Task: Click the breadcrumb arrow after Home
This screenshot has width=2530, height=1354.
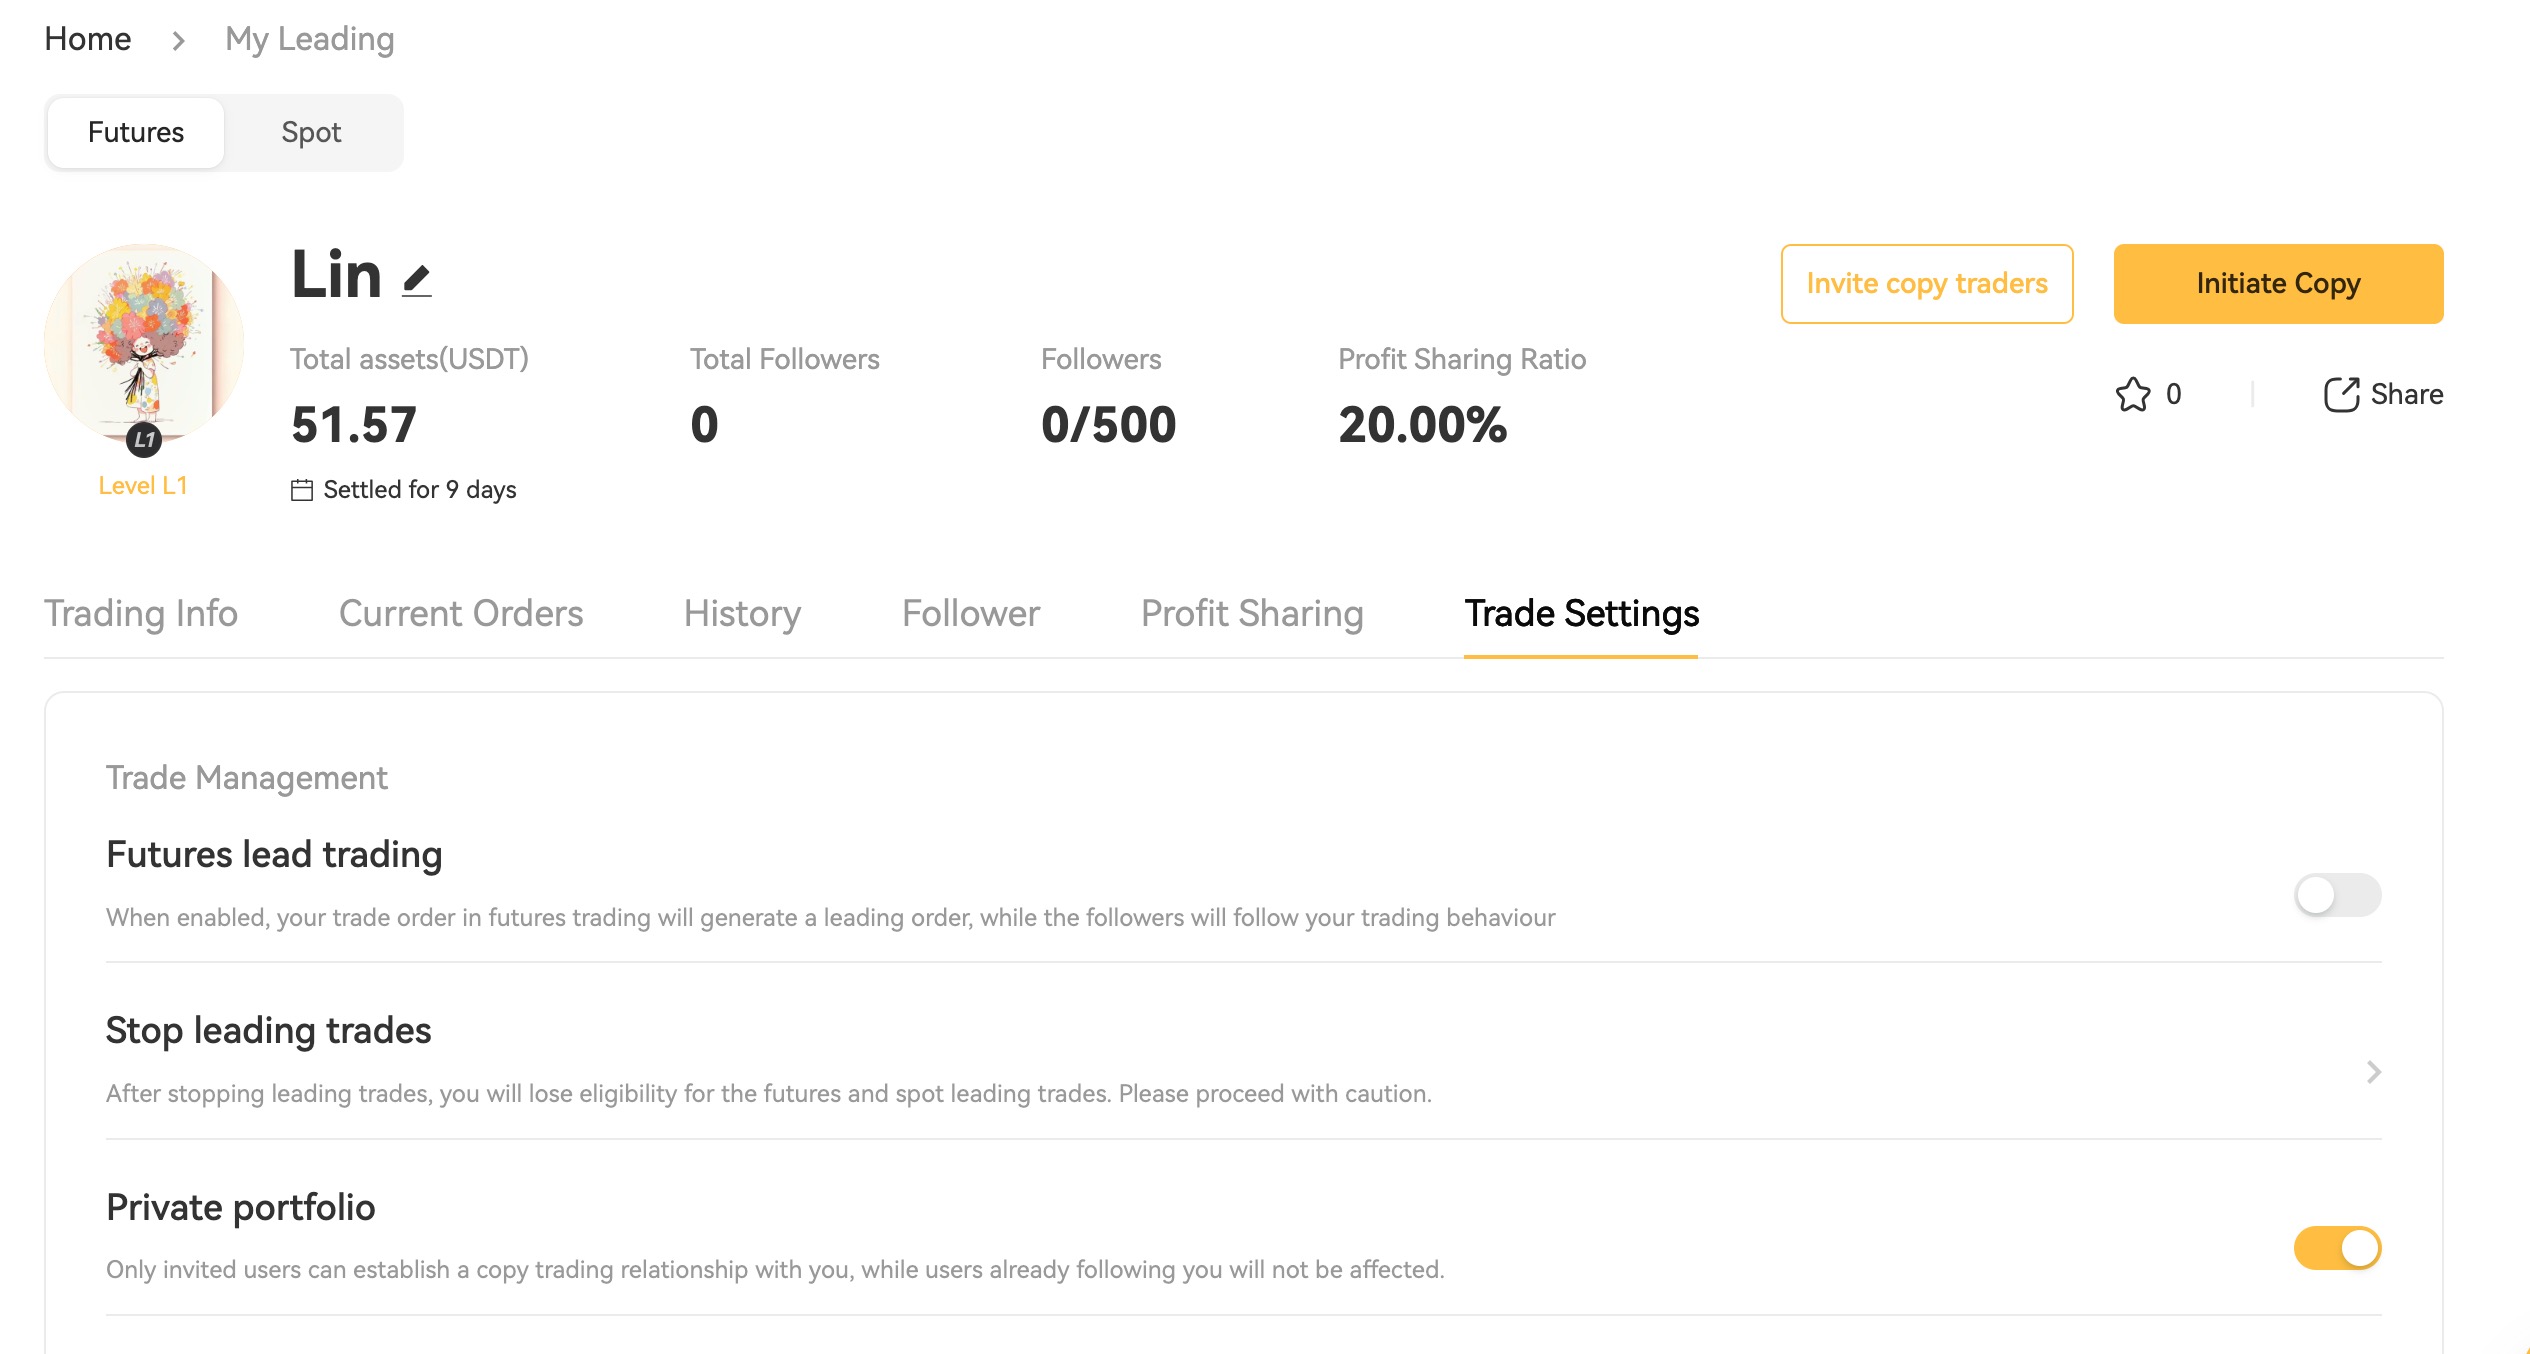Action: (x=178, y=41)
